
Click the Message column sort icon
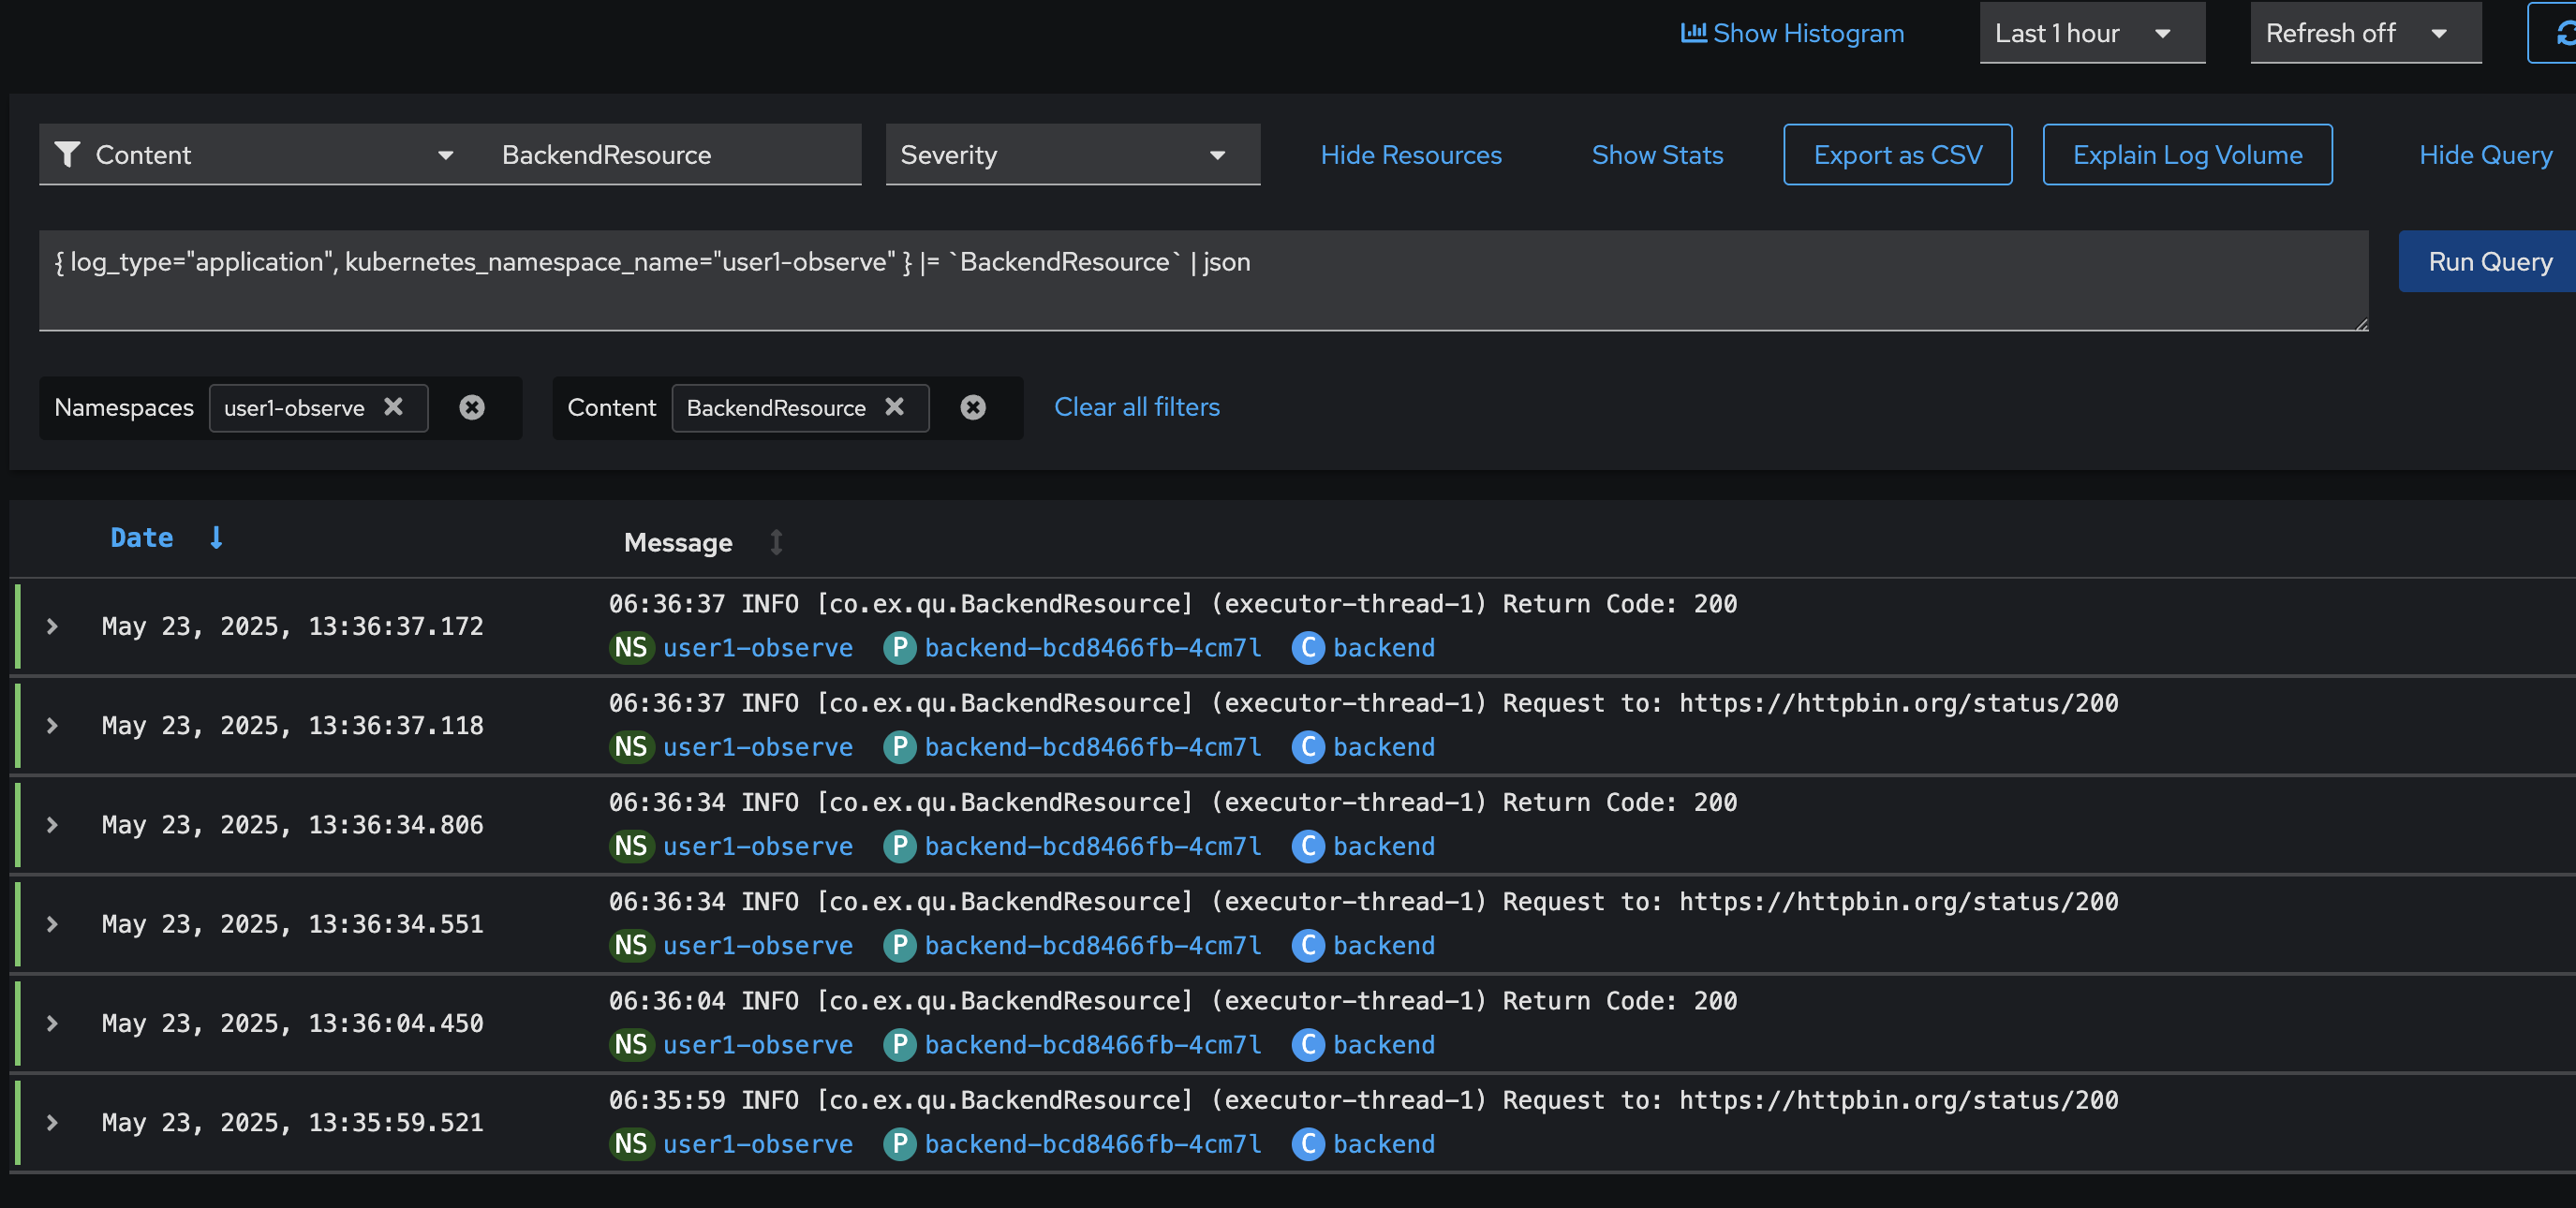(x=776, y=542)
